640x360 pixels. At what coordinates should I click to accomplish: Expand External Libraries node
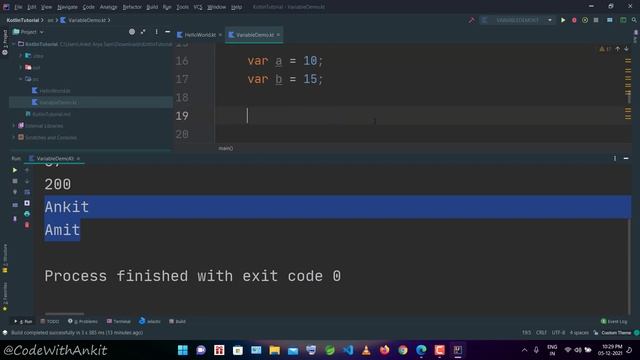[x=14, y=126]
